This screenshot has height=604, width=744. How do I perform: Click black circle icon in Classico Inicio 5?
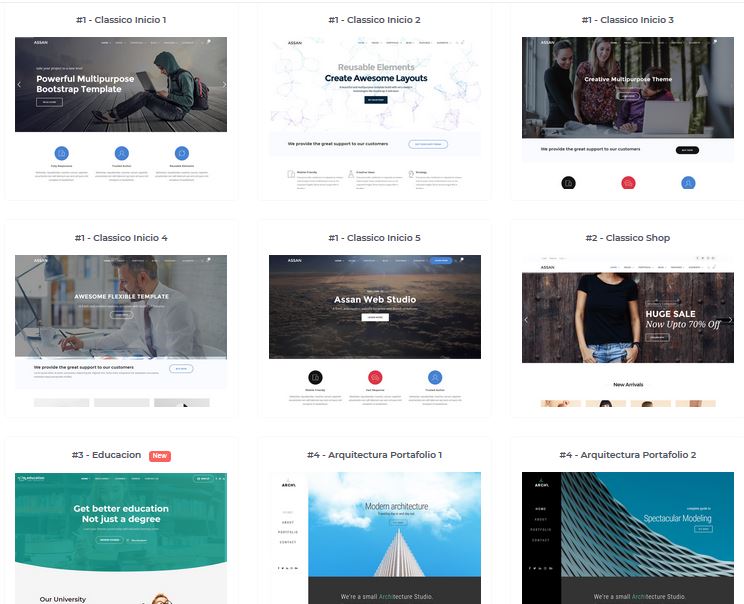[x=315, y=377]
